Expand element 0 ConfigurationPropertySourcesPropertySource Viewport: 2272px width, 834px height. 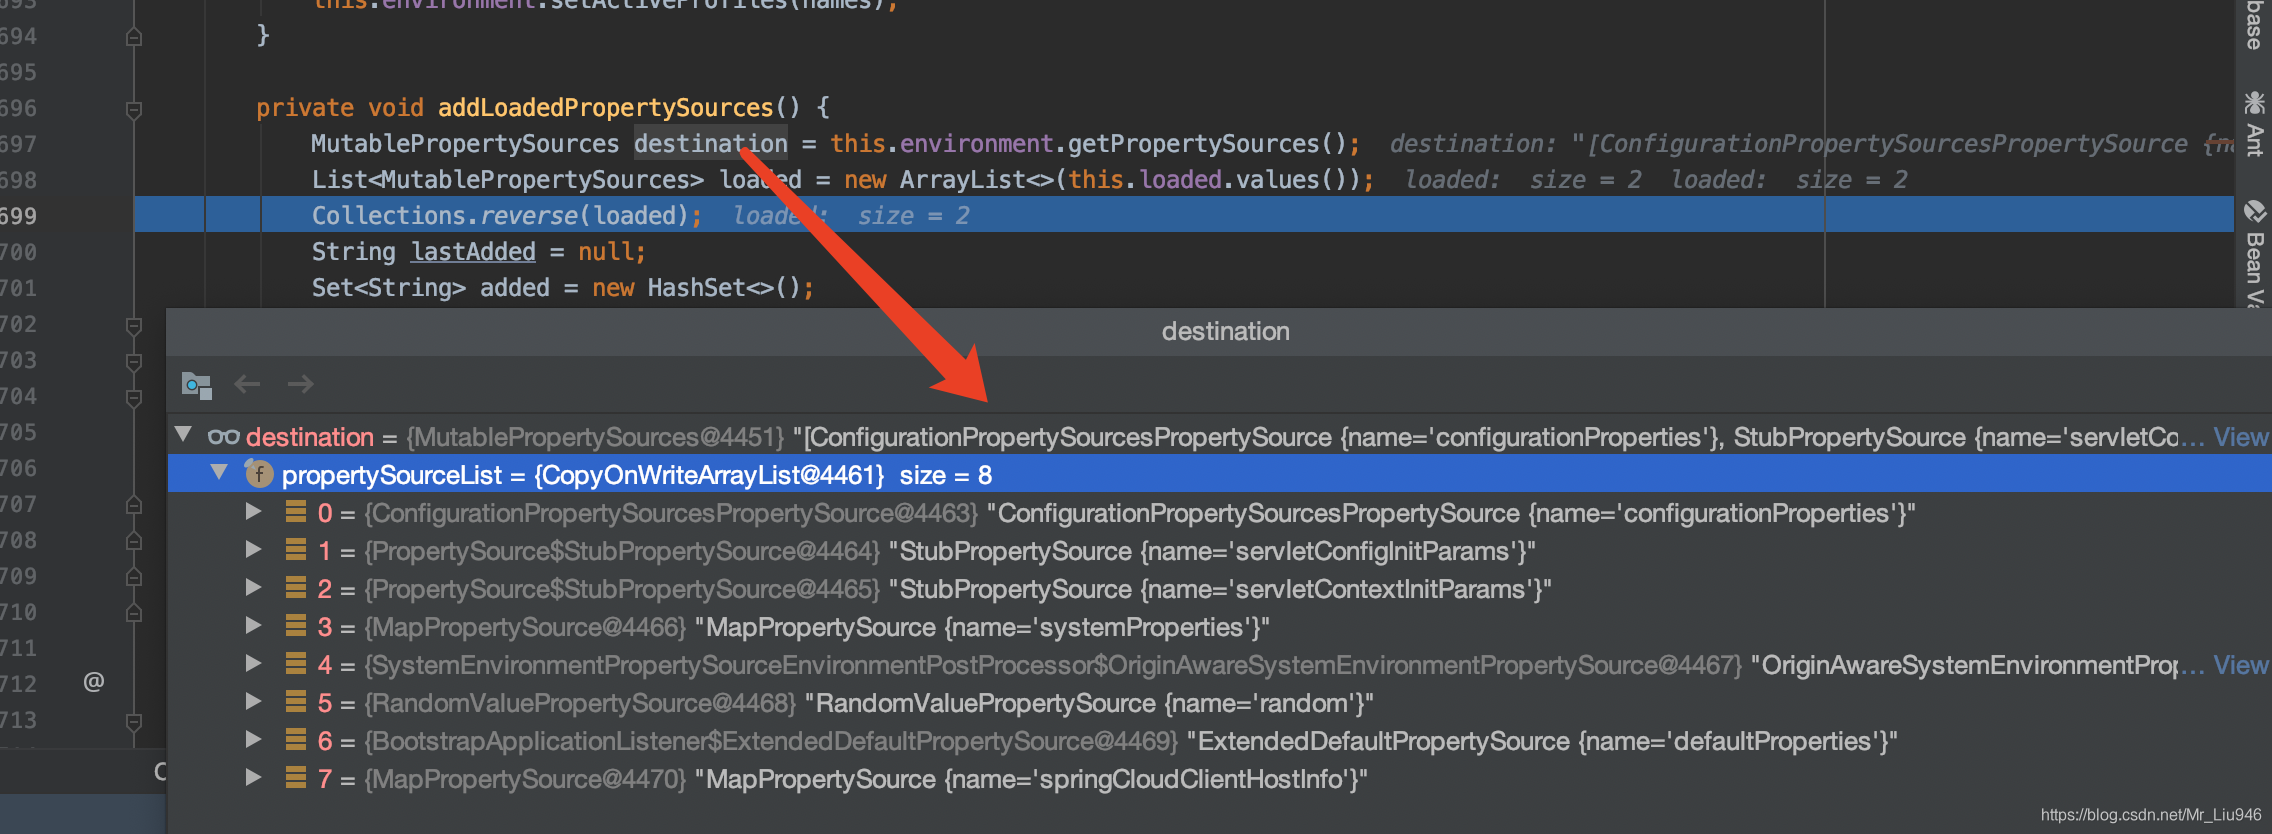[x=254, y=511]
